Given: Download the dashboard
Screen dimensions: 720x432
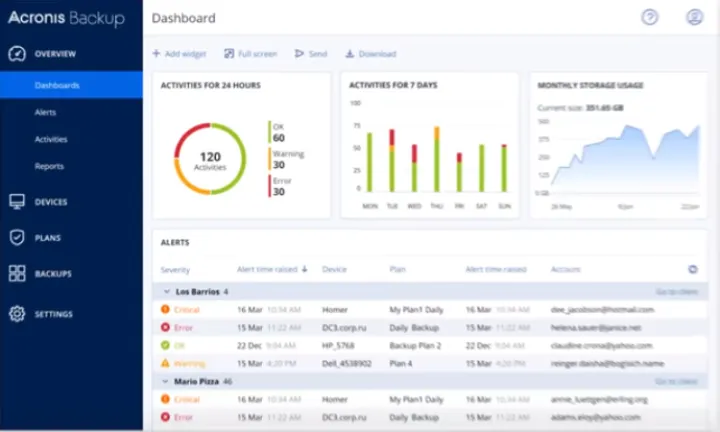Looking at the screenshot, I should coord(370,54).
